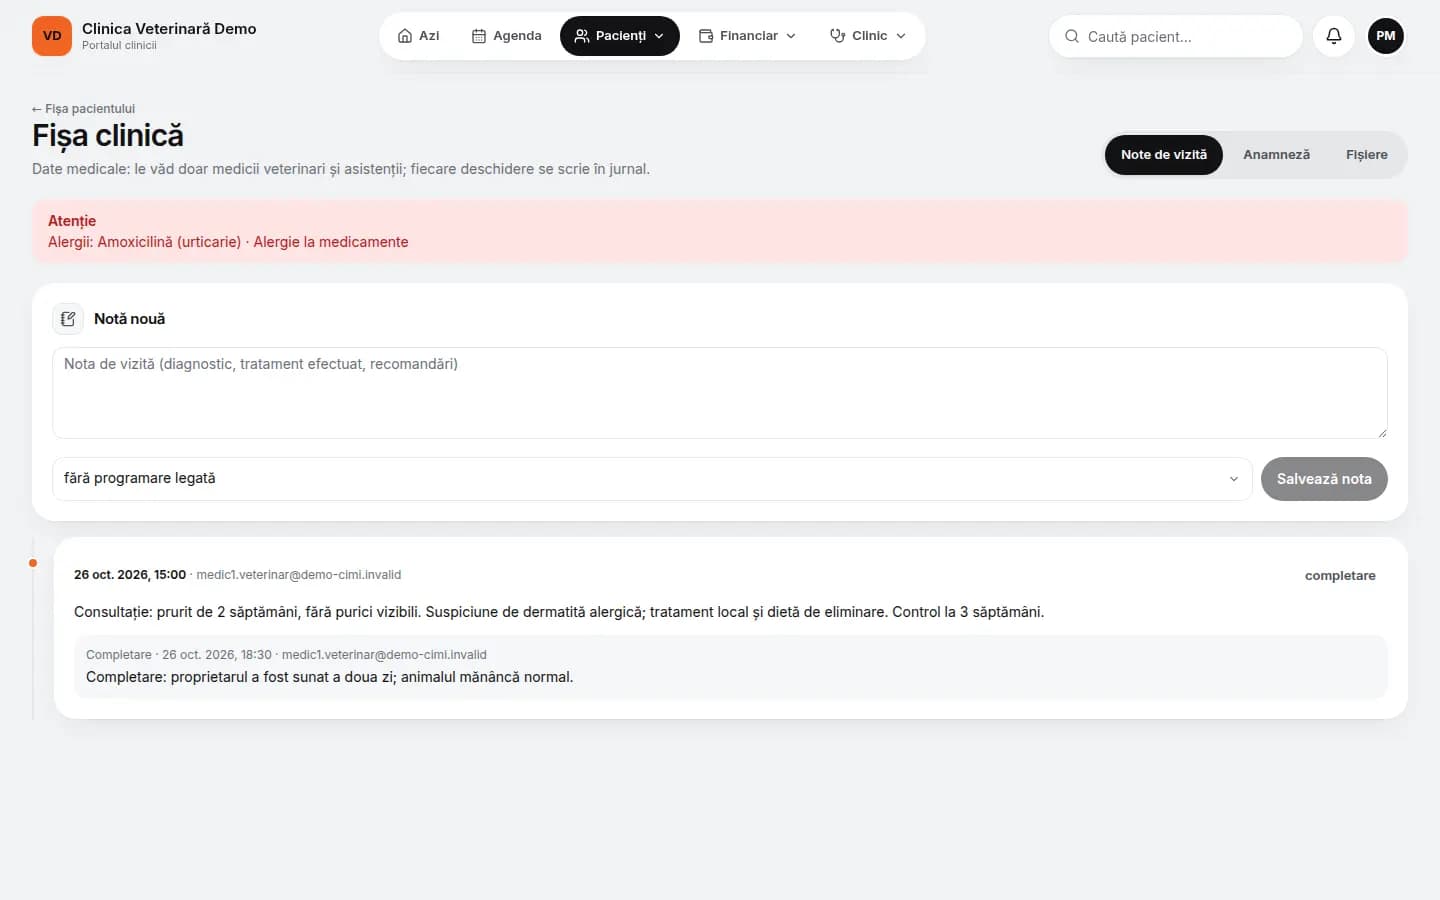Click into the Nota de vizită textarea
This screenshot has height=900, width=1440.
[720, 393]
